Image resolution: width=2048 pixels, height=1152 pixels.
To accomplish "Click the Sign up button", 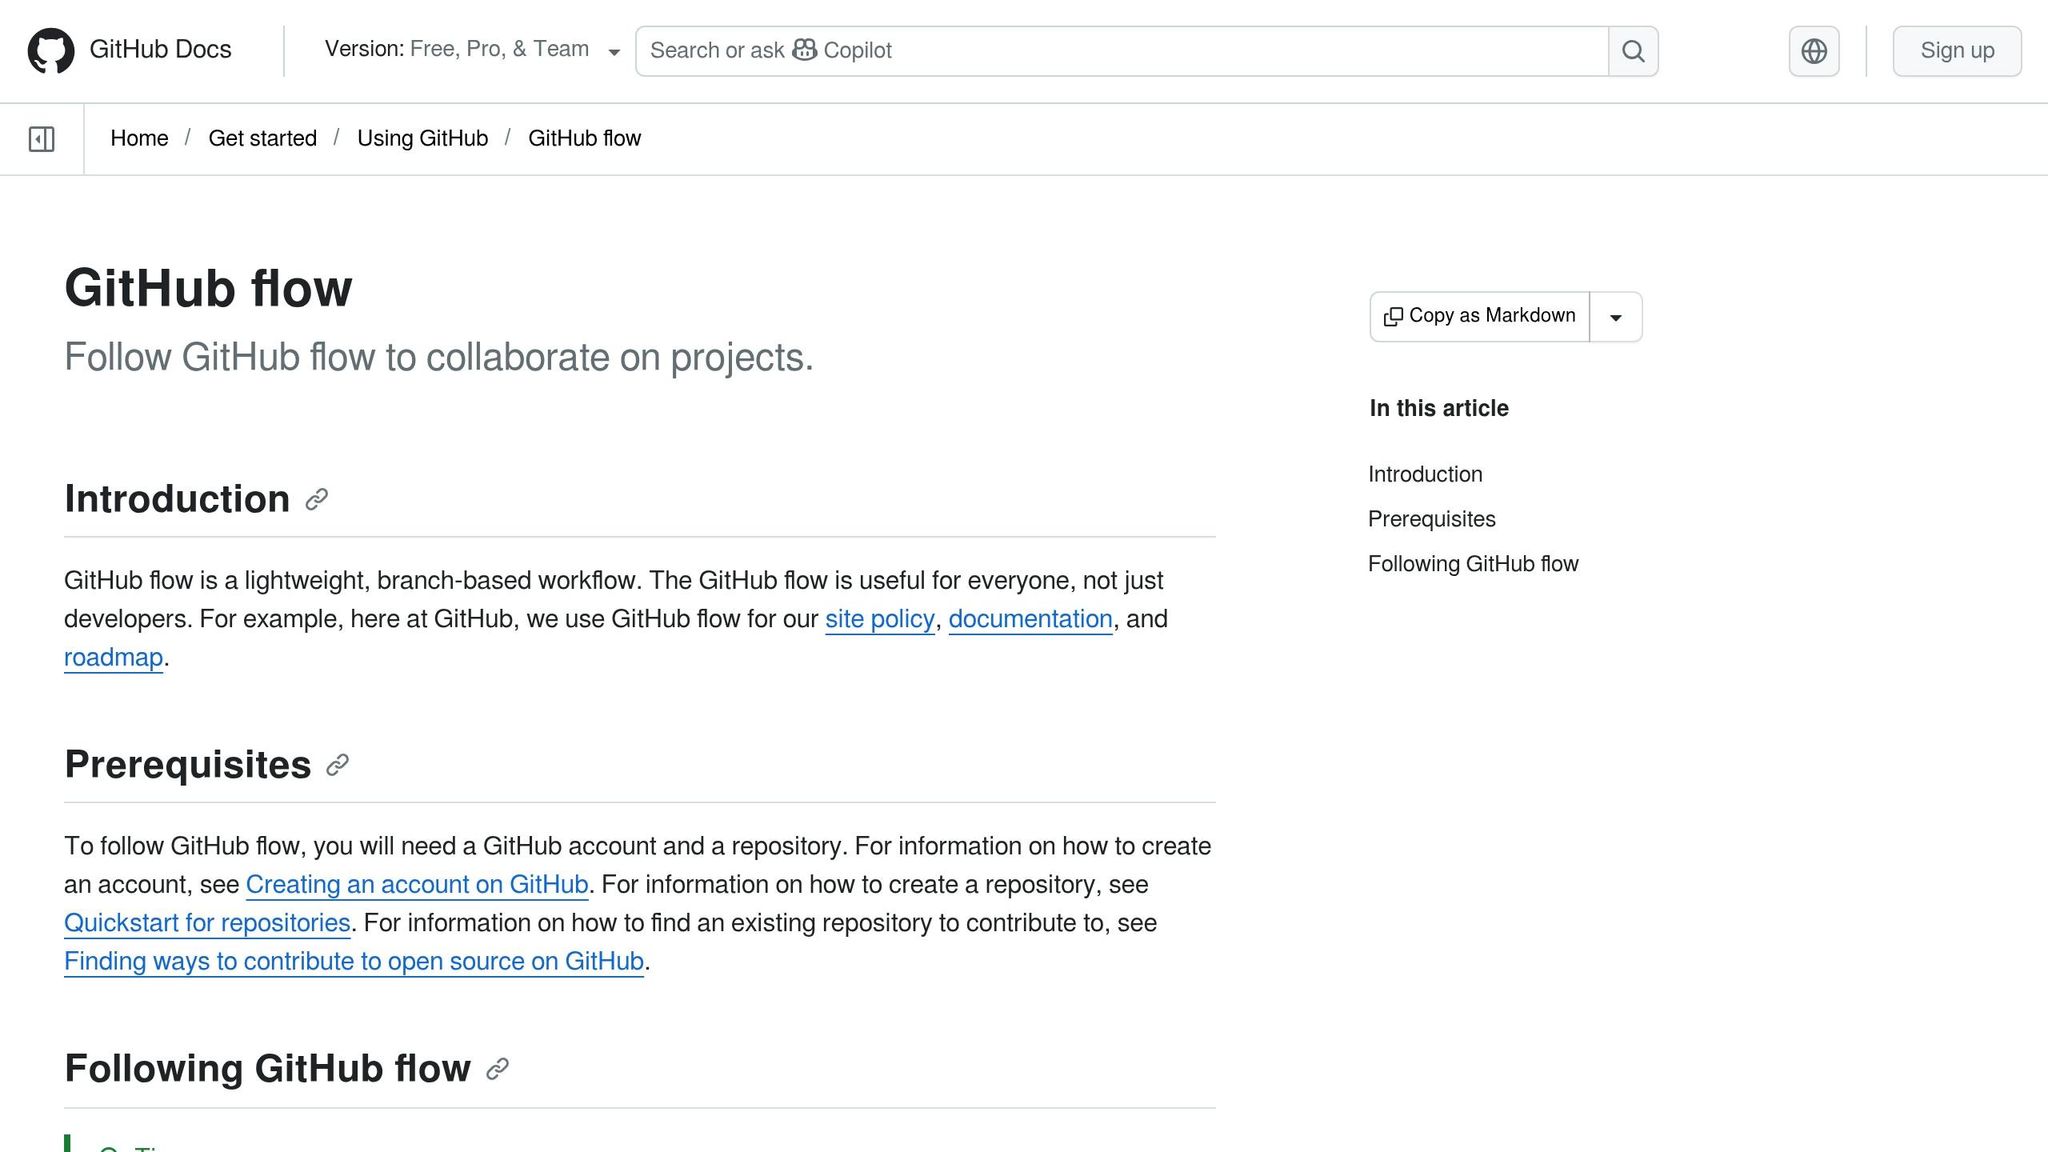I will [x=1957, y=51].
